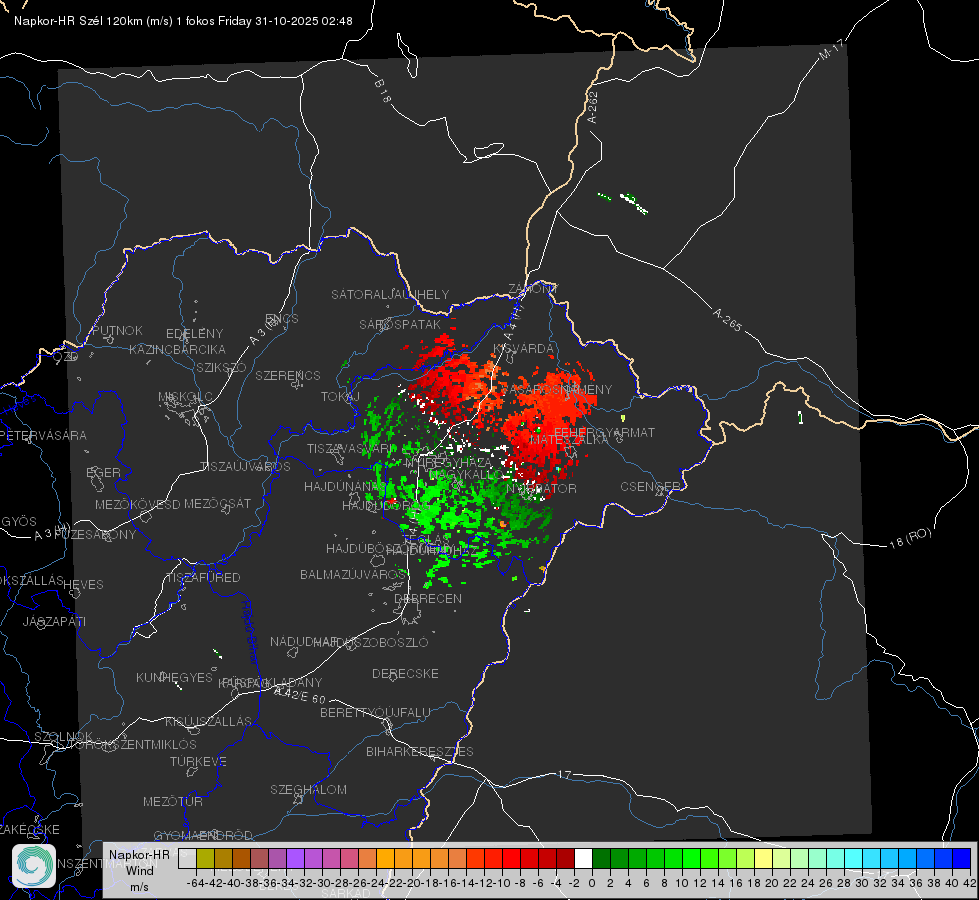The width and height of the screenshot is (979, 900).
Task: Click the TISZAFÜRED label
Action: coord(204,578)
